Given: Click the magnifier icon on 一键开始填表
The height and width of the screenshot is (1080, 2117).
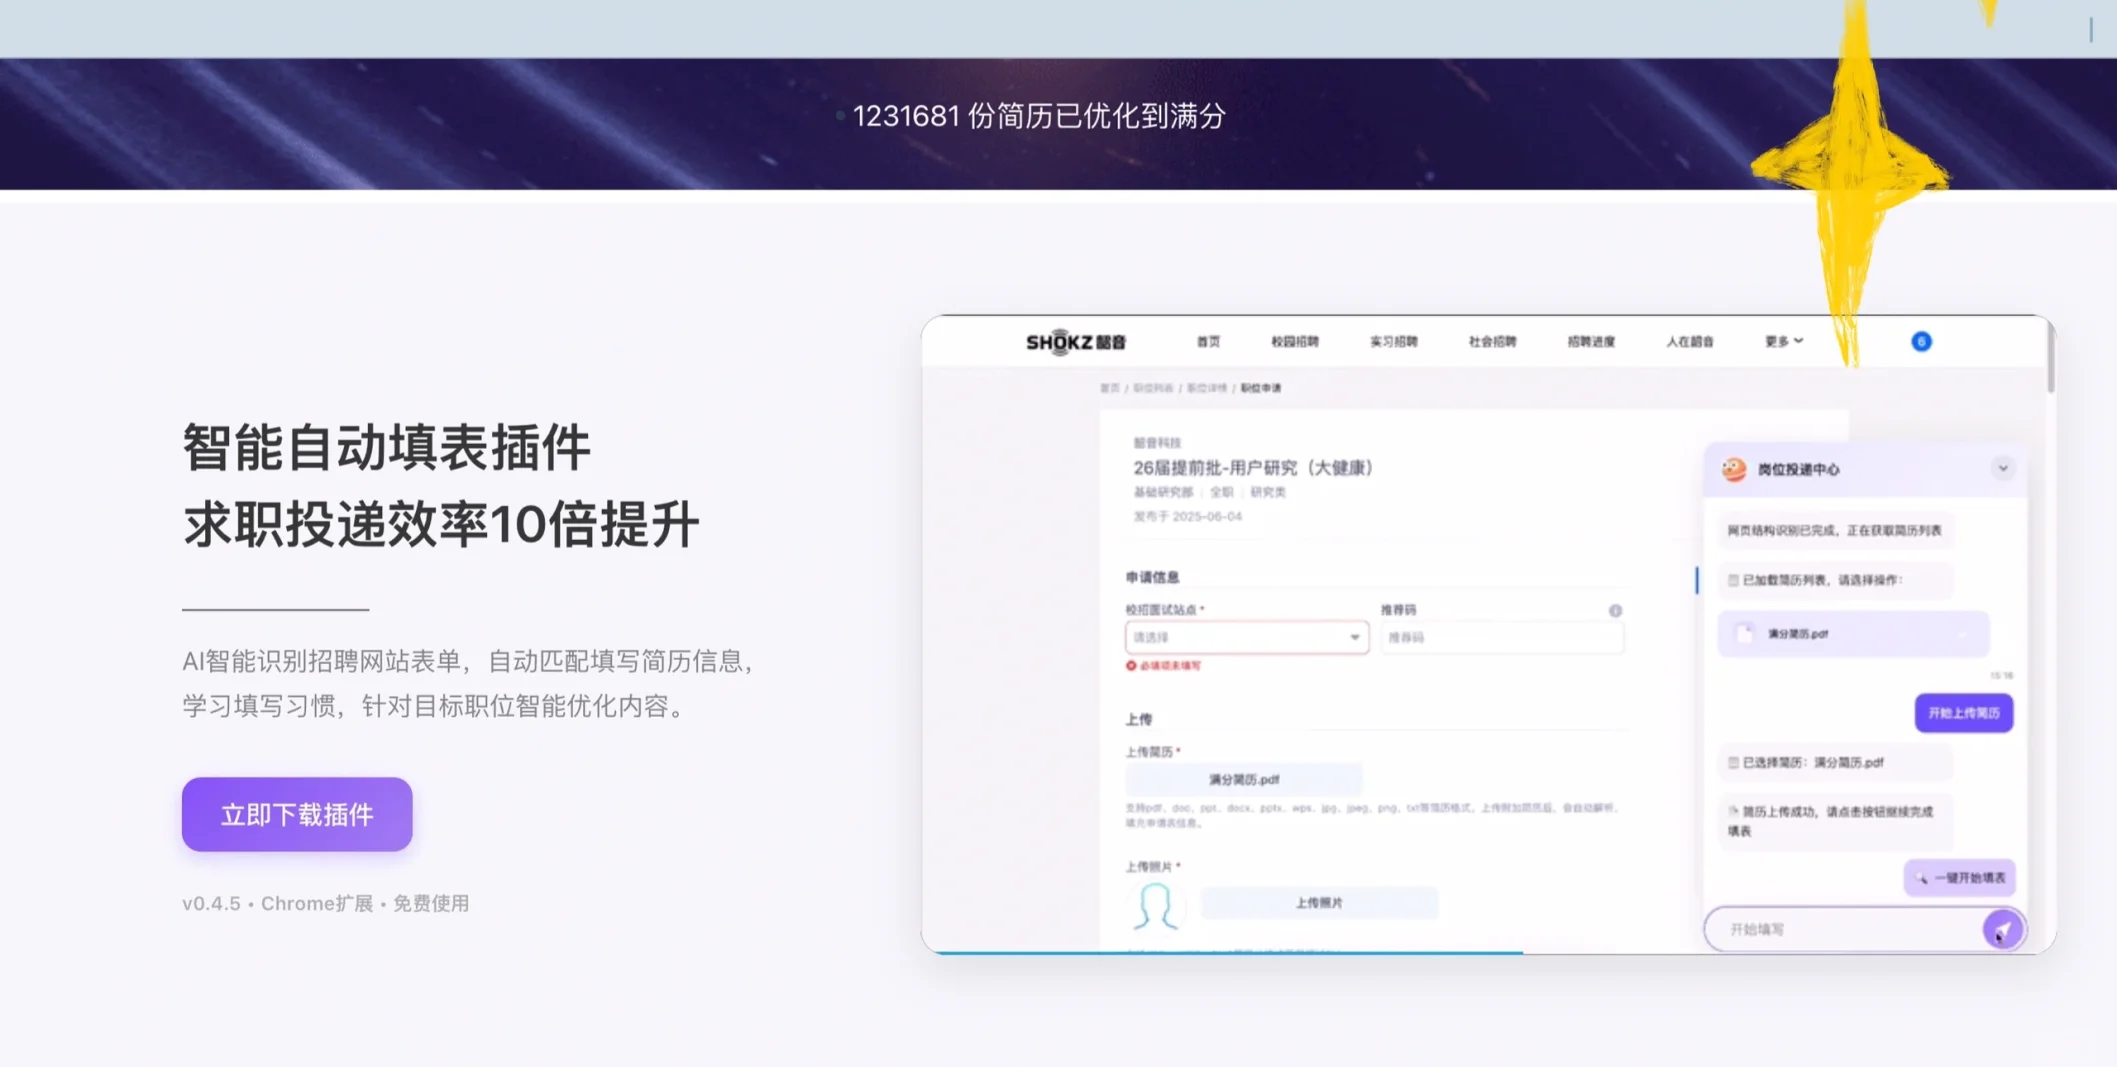Looking at the screenshot, I should (1920, 878).
